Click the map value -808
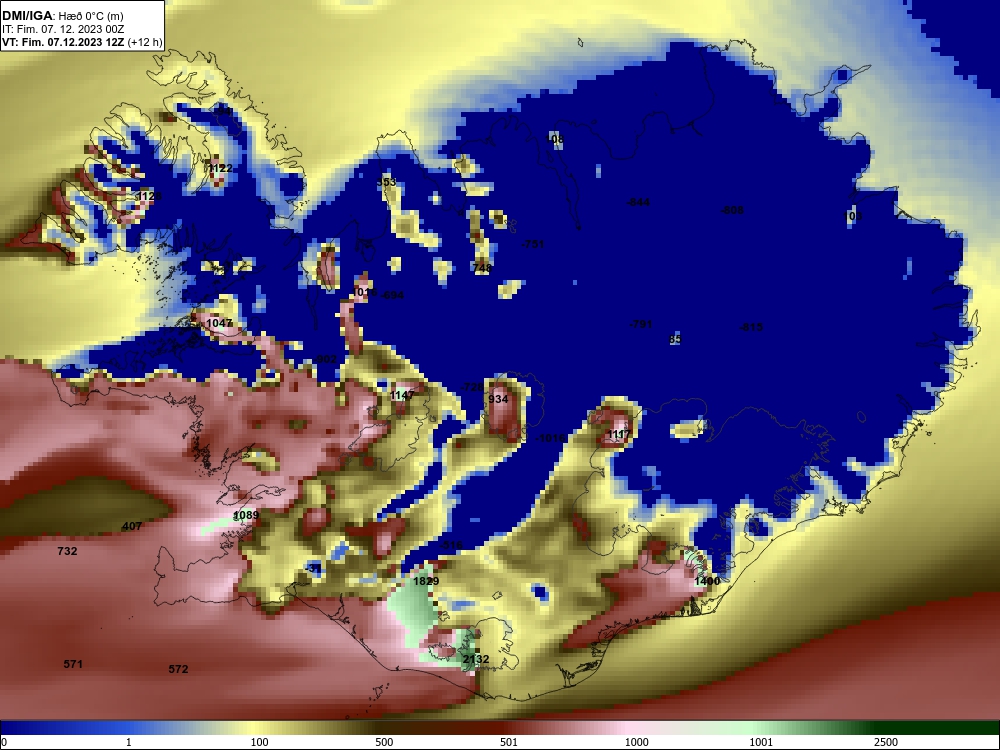The width and height of the screenshot is (1000, 750). (x=732, y=210)
